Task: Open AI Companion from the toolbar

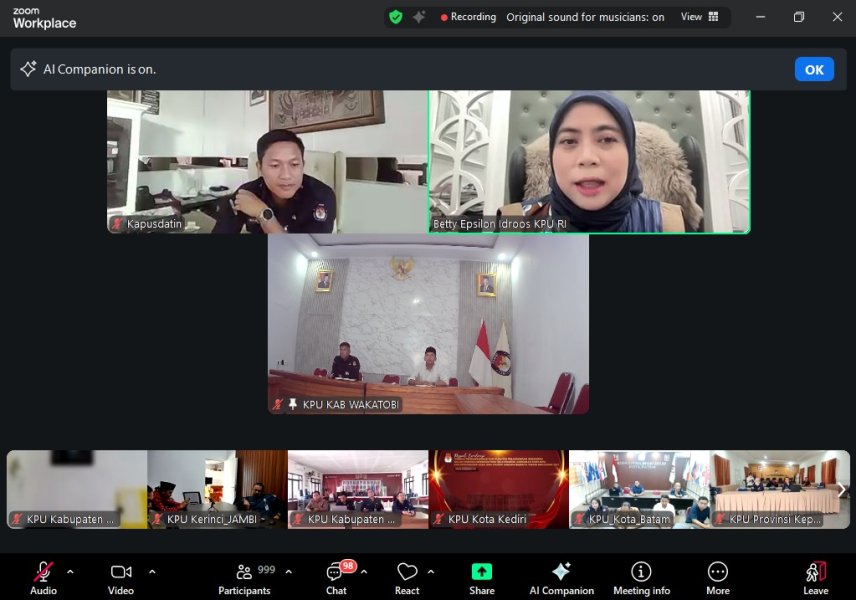Action: pos(561,577)
